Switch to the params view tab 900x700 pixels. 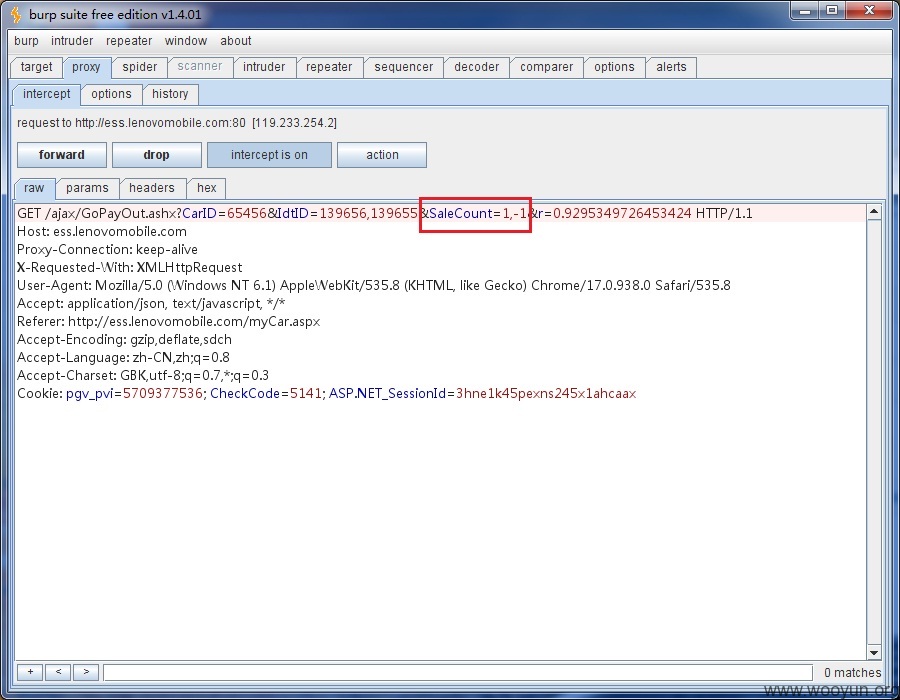(87, 188)
